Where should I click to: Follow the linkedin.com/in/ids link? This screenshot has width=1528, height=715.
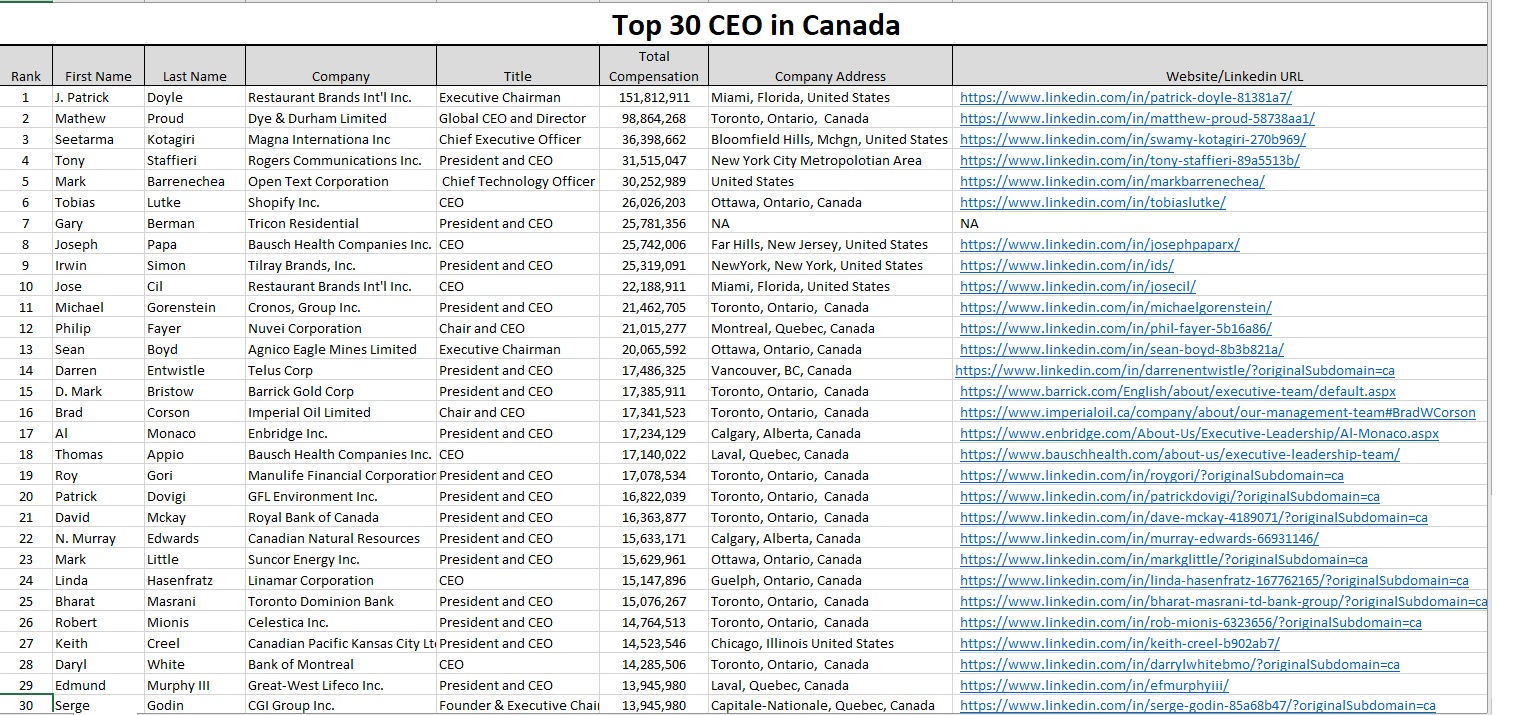[1067, 265]
